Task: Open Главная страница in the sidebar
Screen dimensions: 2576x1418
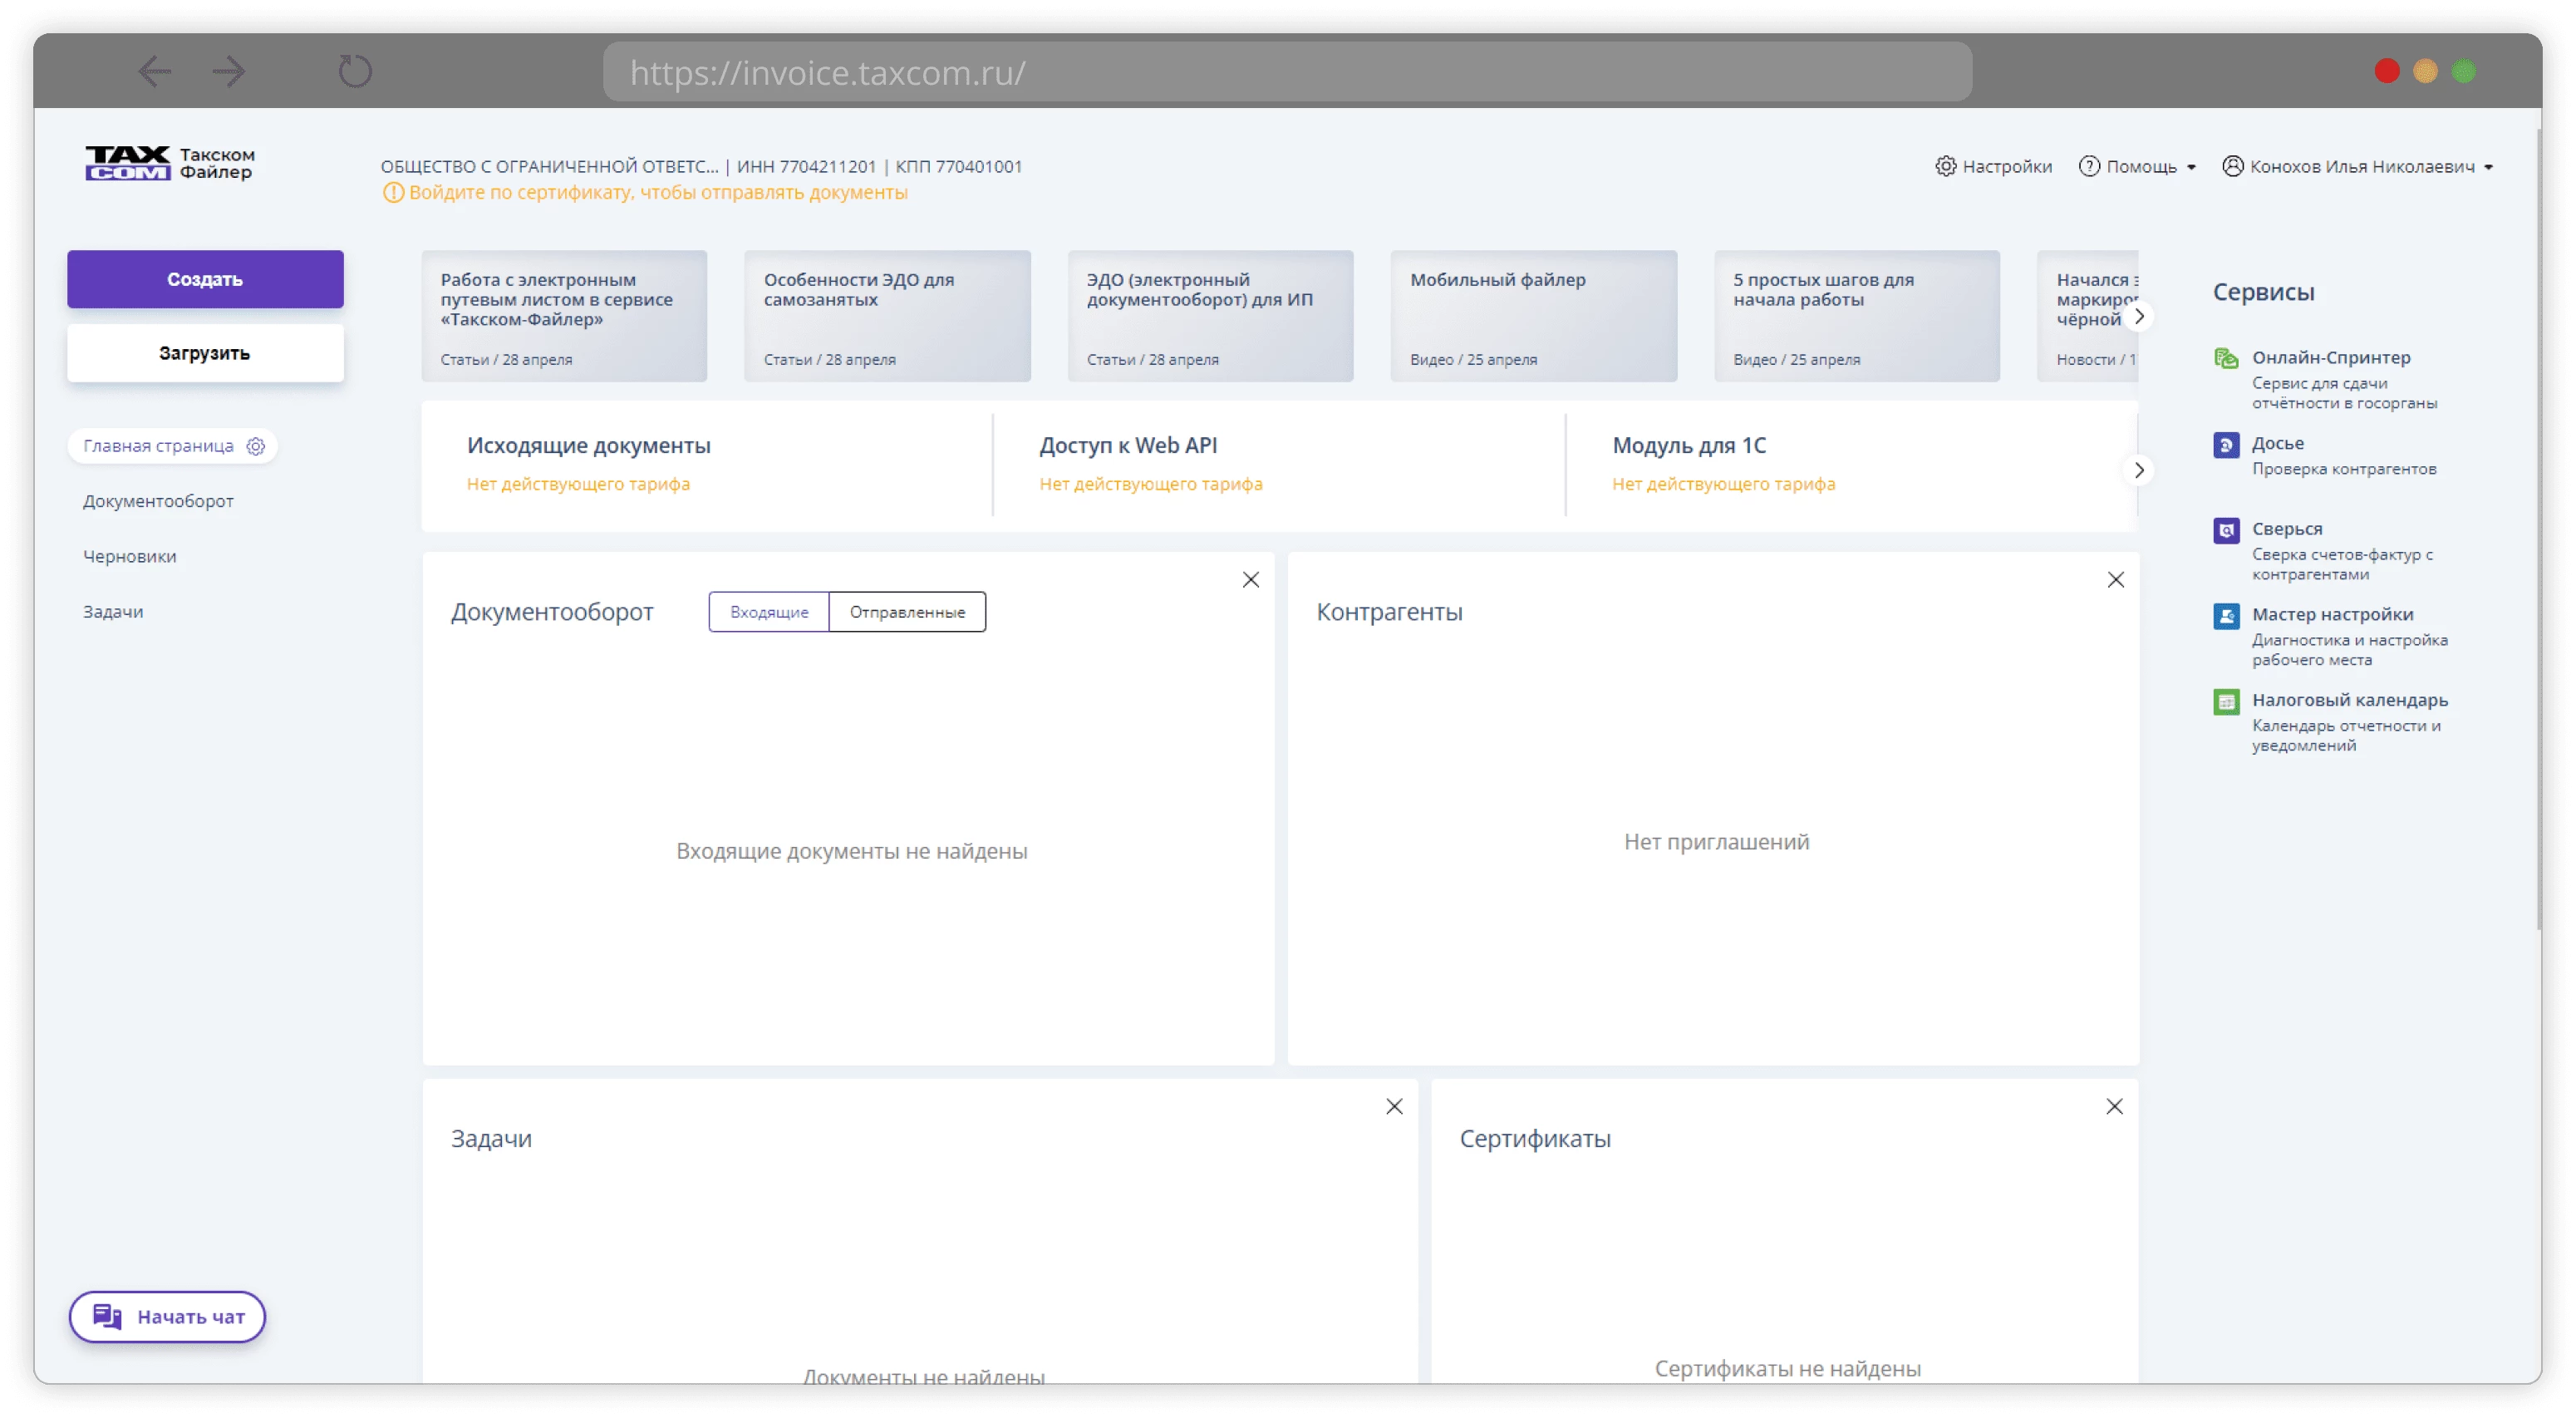Action: pyautogui.click(x=158, y=446)
